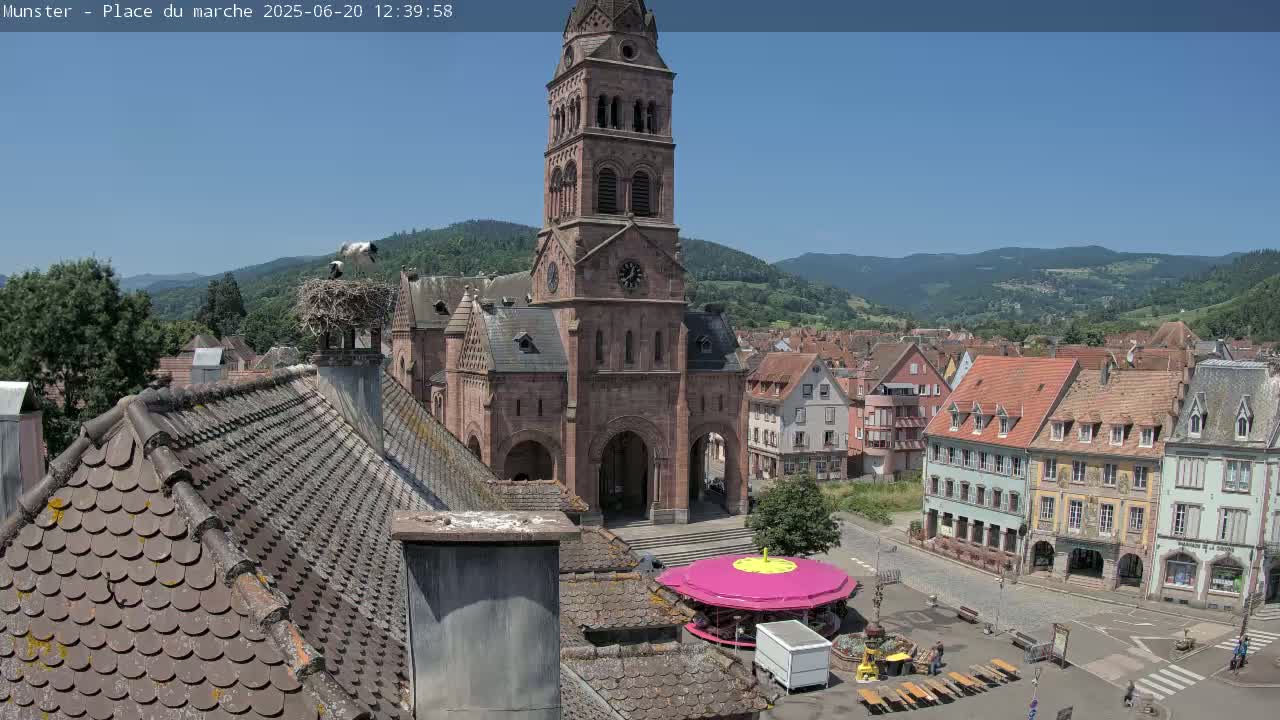Click the "Munster - Place du marche" caption text
Image resolution: width=1280 pixels, height=720 pixels.
coord(128,12)
